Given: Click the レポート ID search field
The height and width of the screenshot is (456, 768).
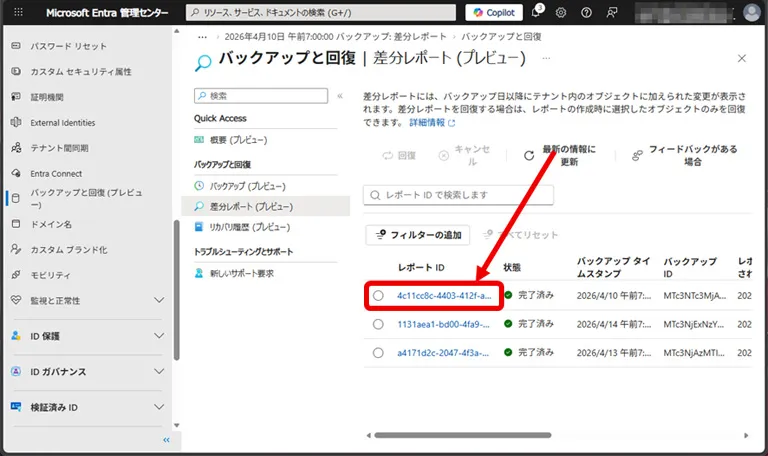Looking at the screenshot, I should pos(458,195).
